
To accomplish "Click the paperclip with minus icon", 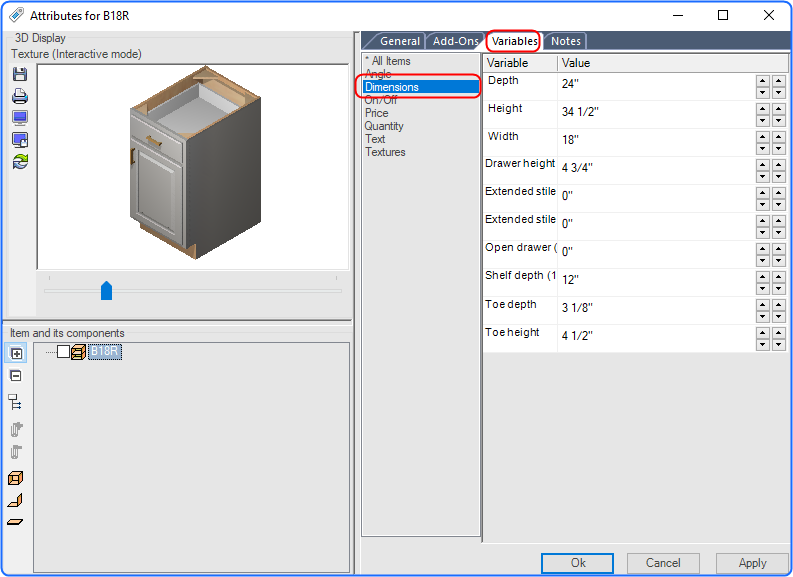I will pos(16,452).
